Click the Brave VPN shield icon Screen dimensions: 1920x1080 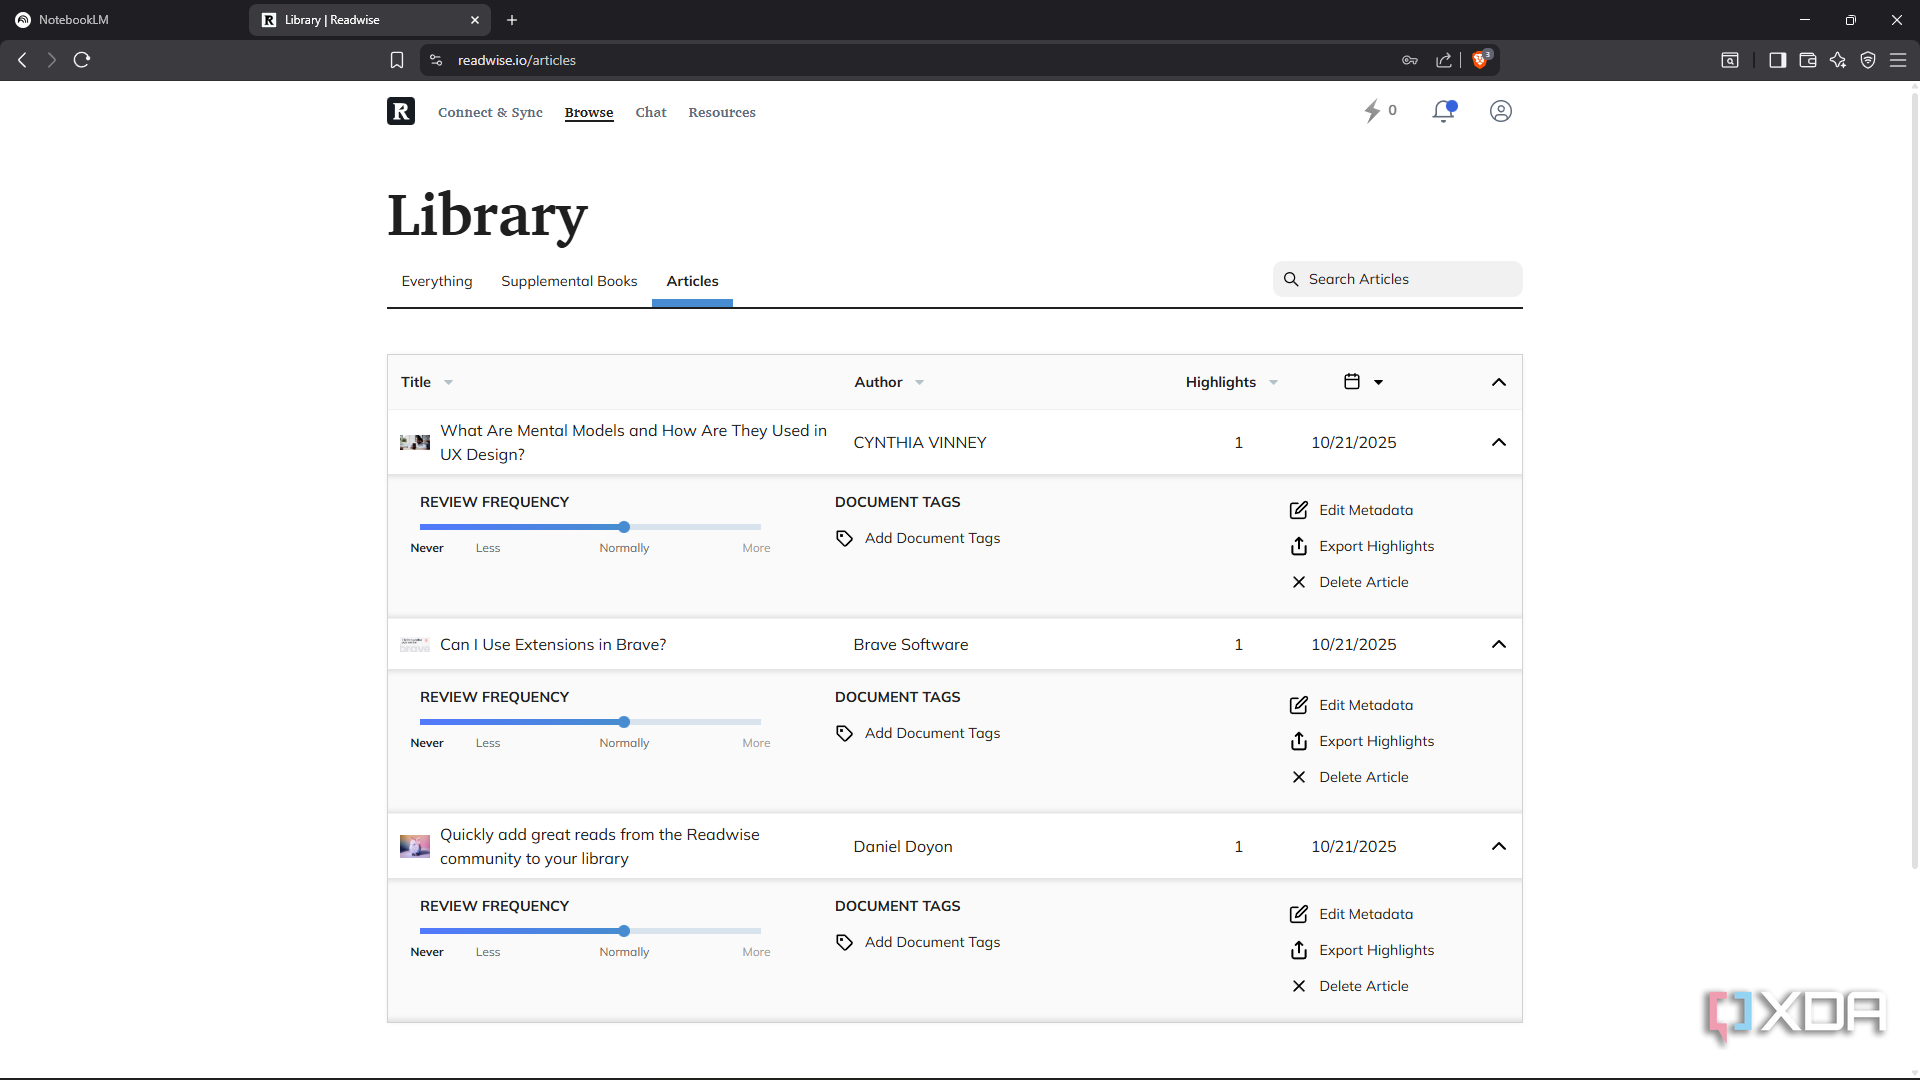1868,60
